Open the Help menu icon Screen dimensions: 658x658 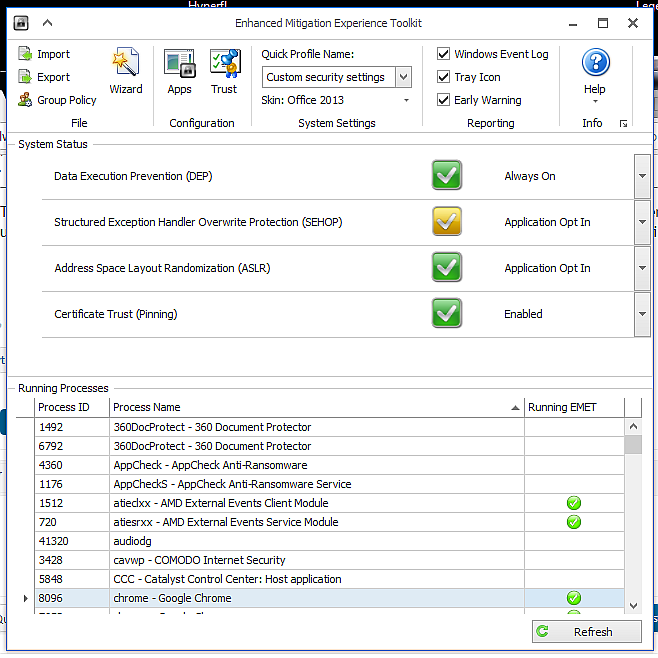pyautogui.click(x=595, y=62)
